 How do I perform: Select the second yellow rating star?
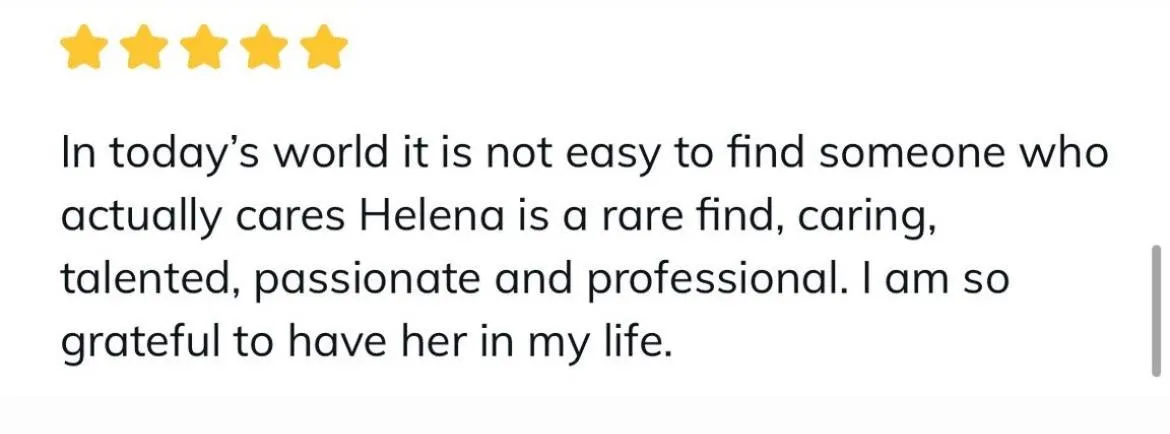(145, 47)
